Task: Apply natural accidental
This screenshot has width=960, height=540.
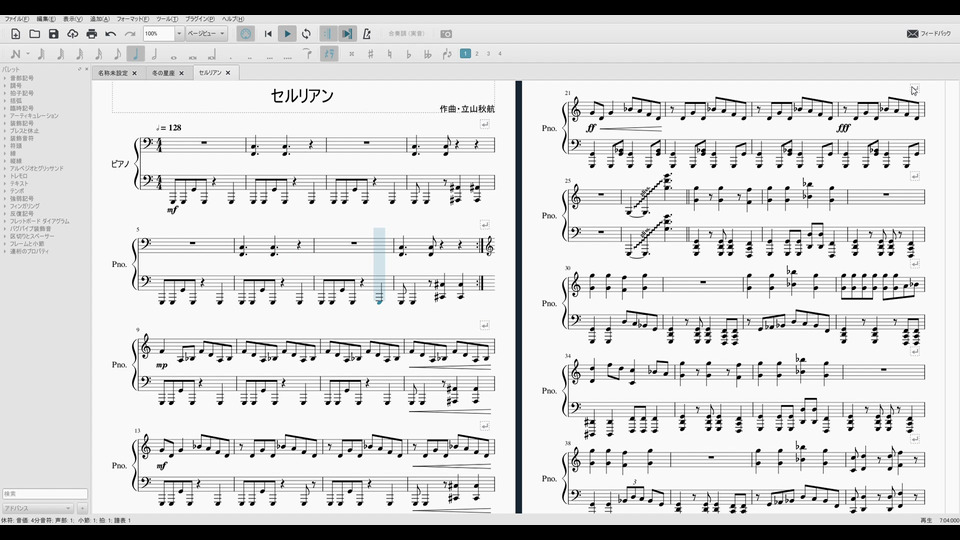Action: coord(389,54)
